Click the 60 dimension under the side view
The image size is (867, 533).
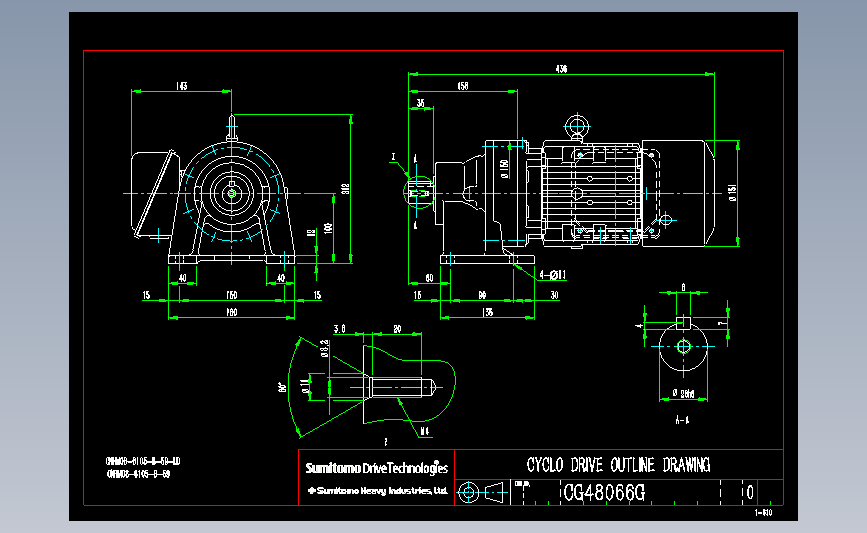[429, 278]
